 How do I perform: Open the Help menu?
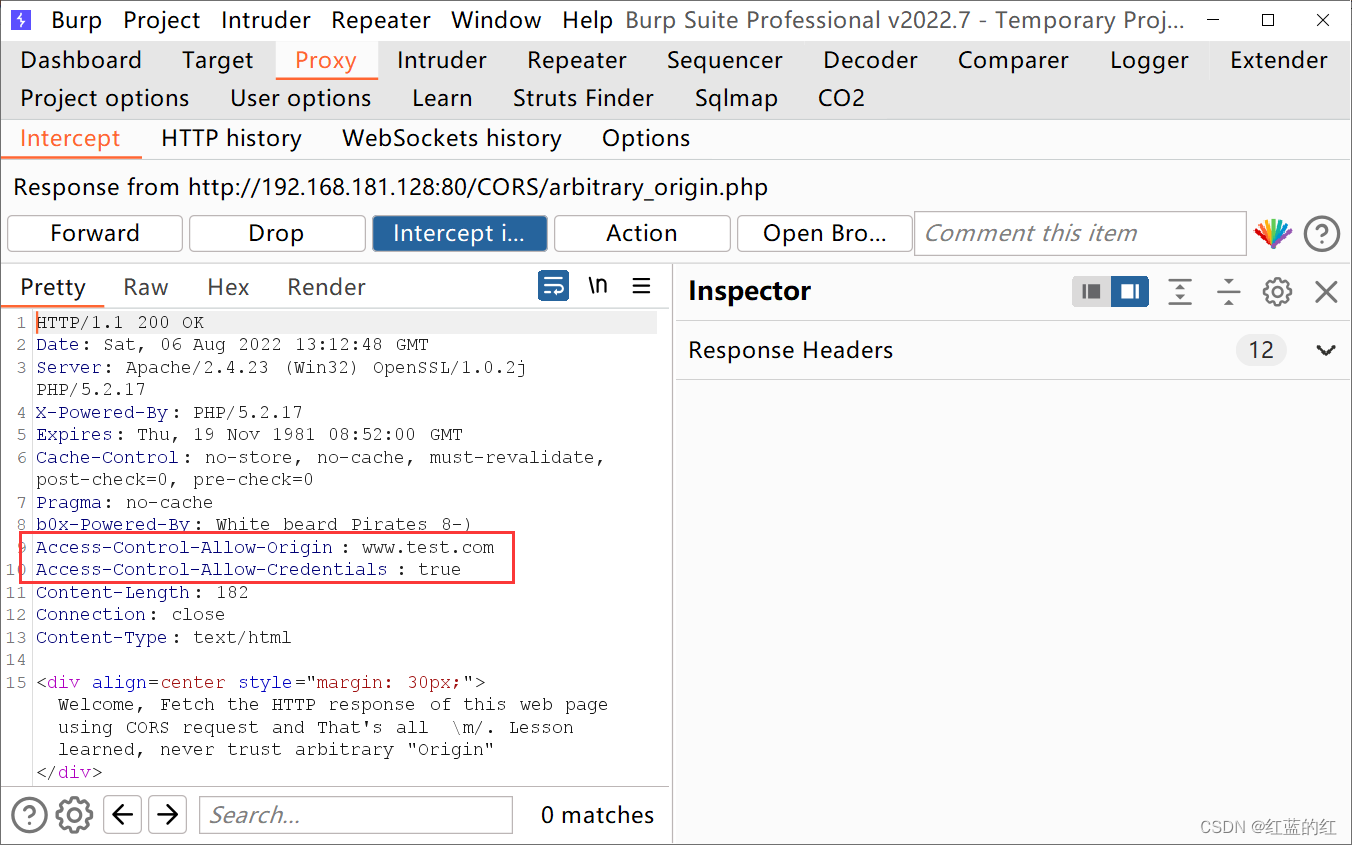(x=587, y=20)
